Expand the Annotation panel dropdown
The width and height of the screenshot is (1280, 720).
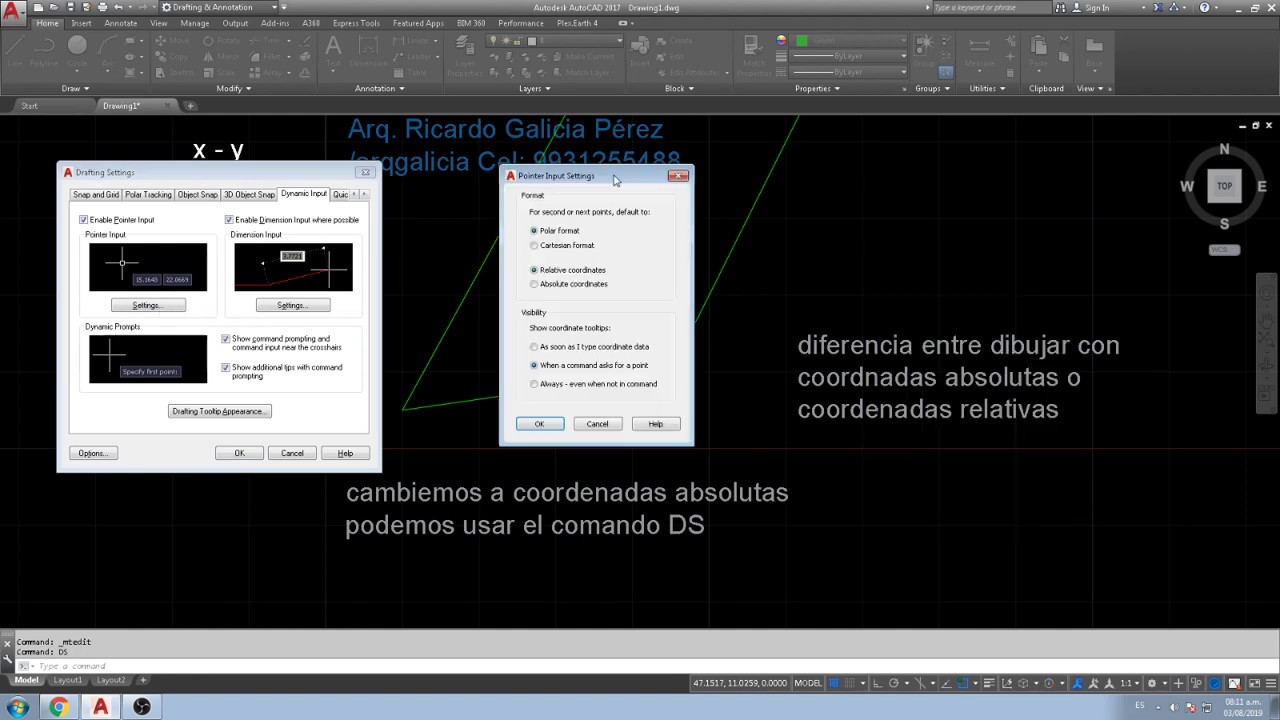pyautogui.click(x=380, y=88)
